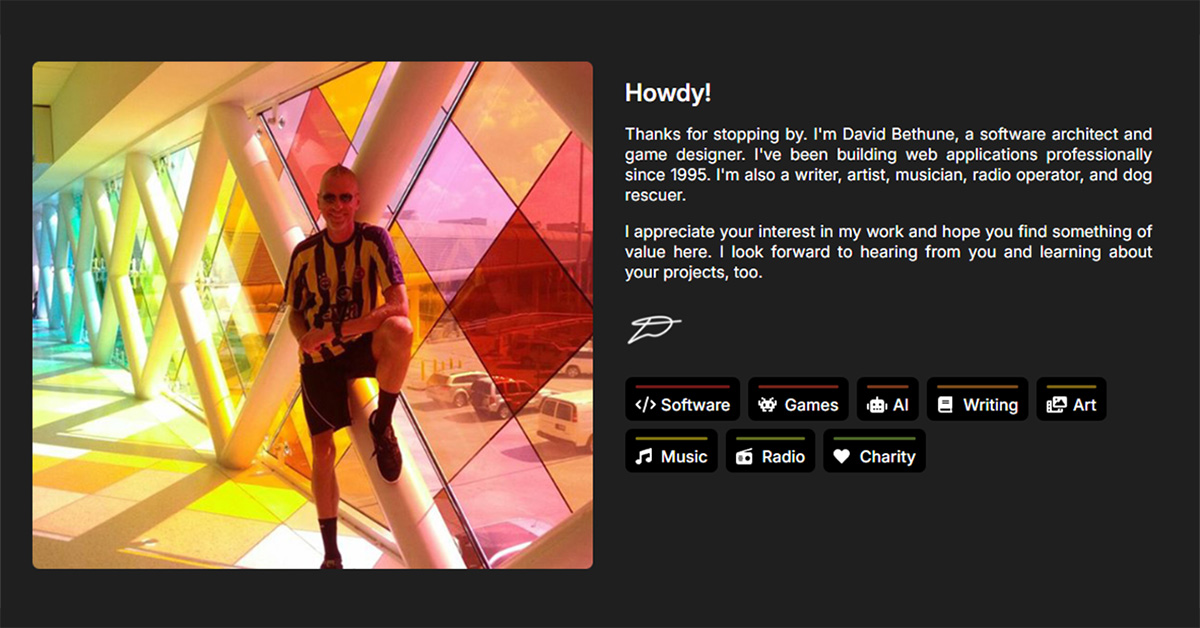Screen dimensions: 1200x628
Task: Click the radio icon beside Radio
Action: 744,457
